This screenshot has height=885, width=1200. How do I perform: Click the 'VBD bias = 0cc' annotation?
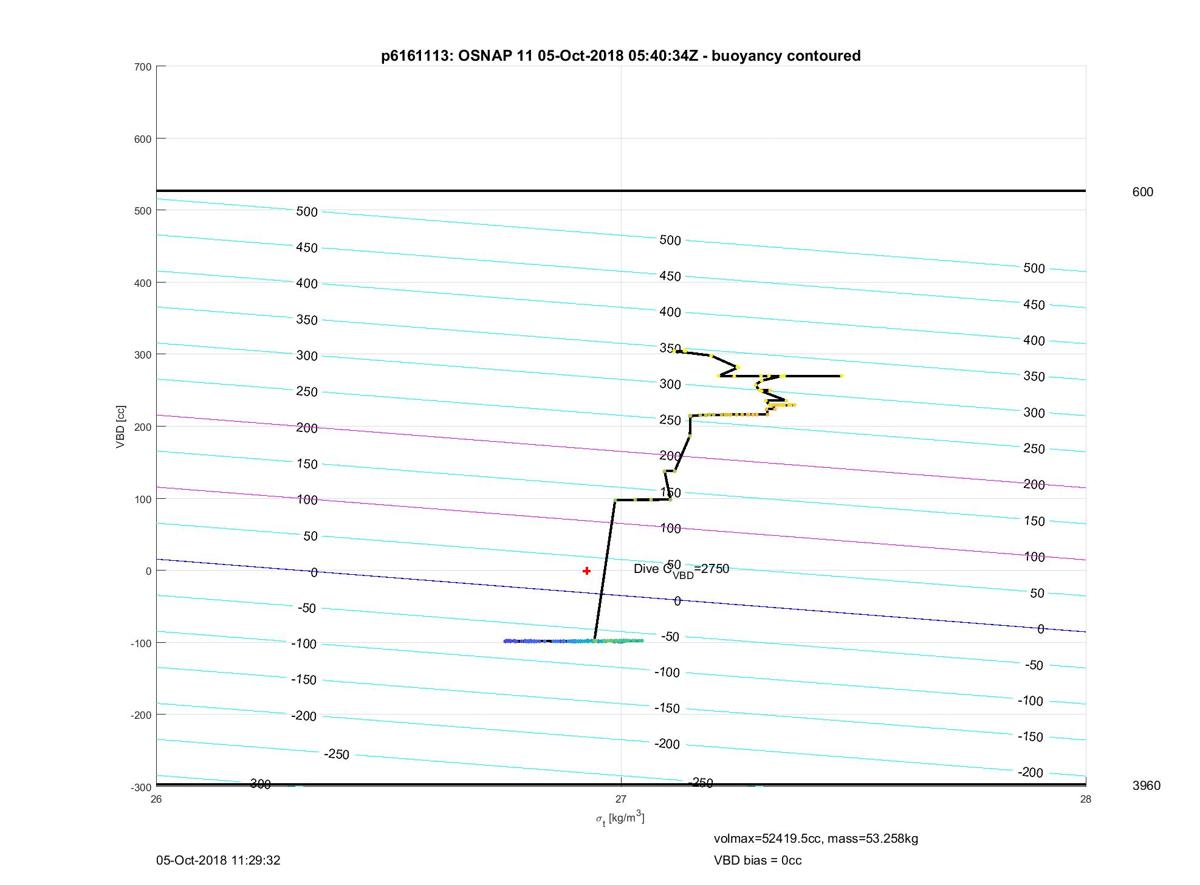[x=757, y=860]
